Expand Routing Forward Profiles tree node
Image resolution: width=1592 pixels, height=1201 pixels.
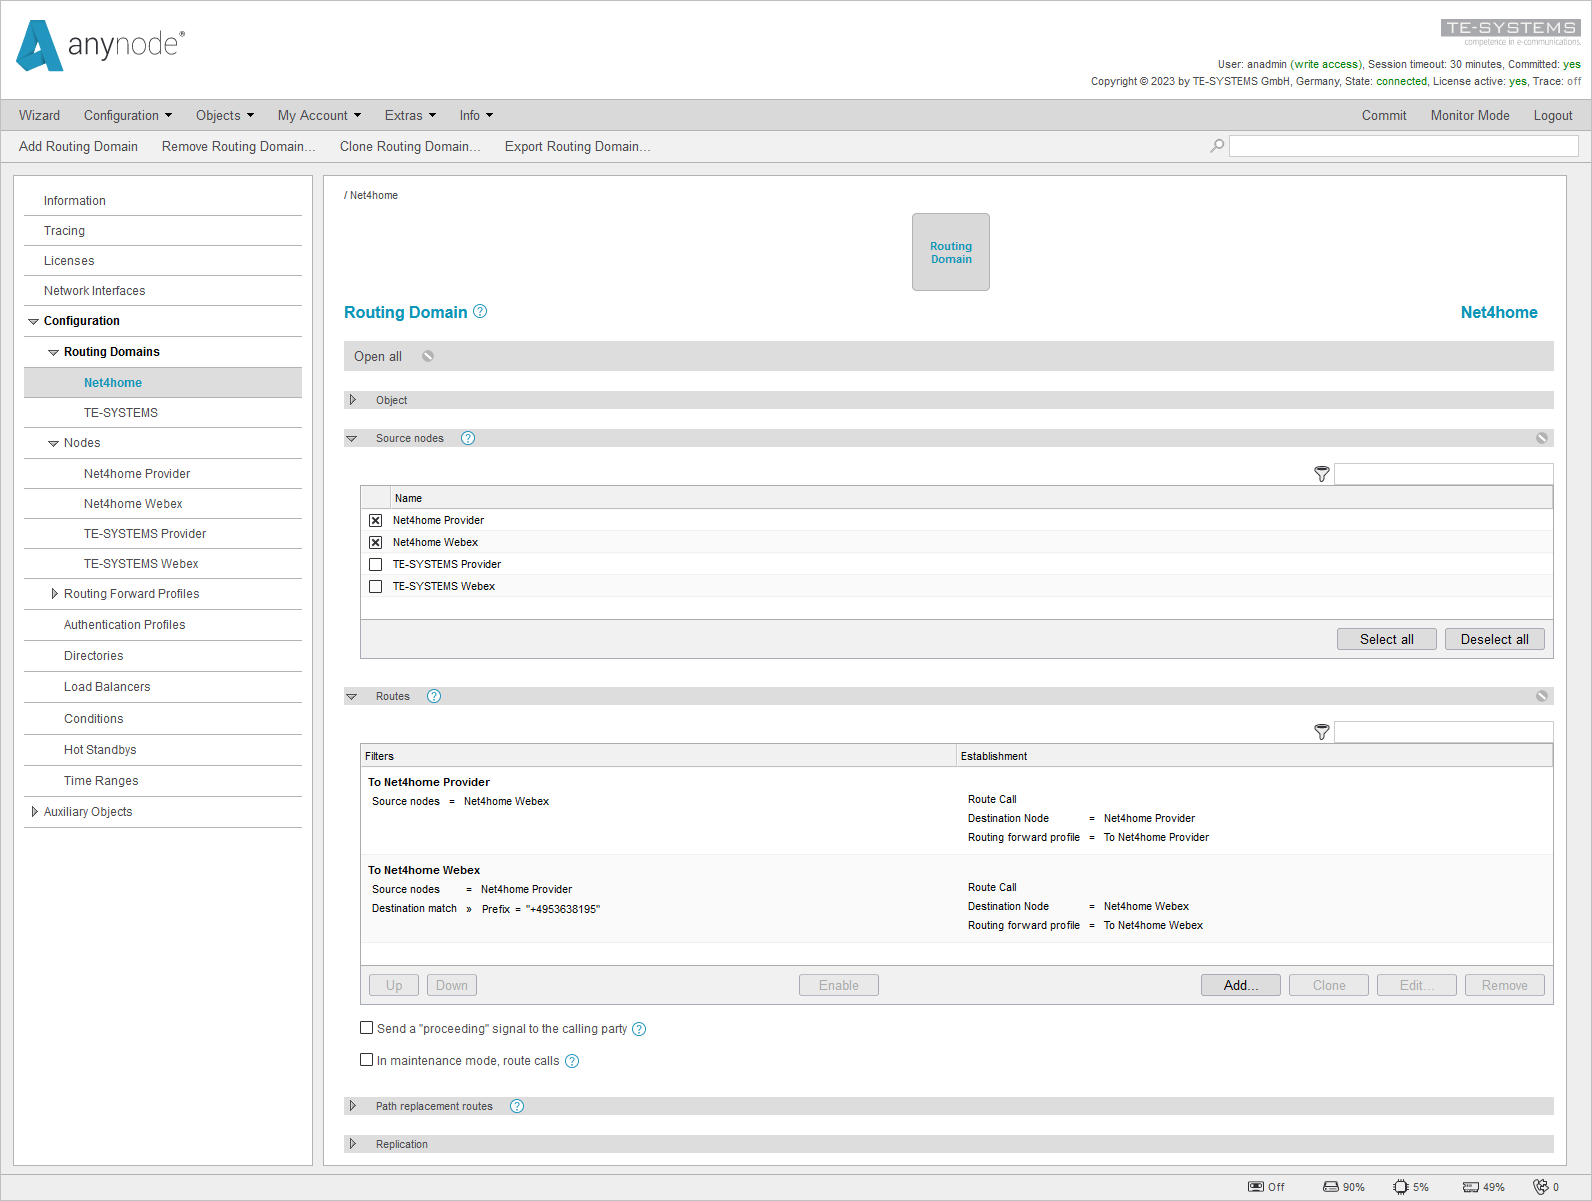[54, 594]
